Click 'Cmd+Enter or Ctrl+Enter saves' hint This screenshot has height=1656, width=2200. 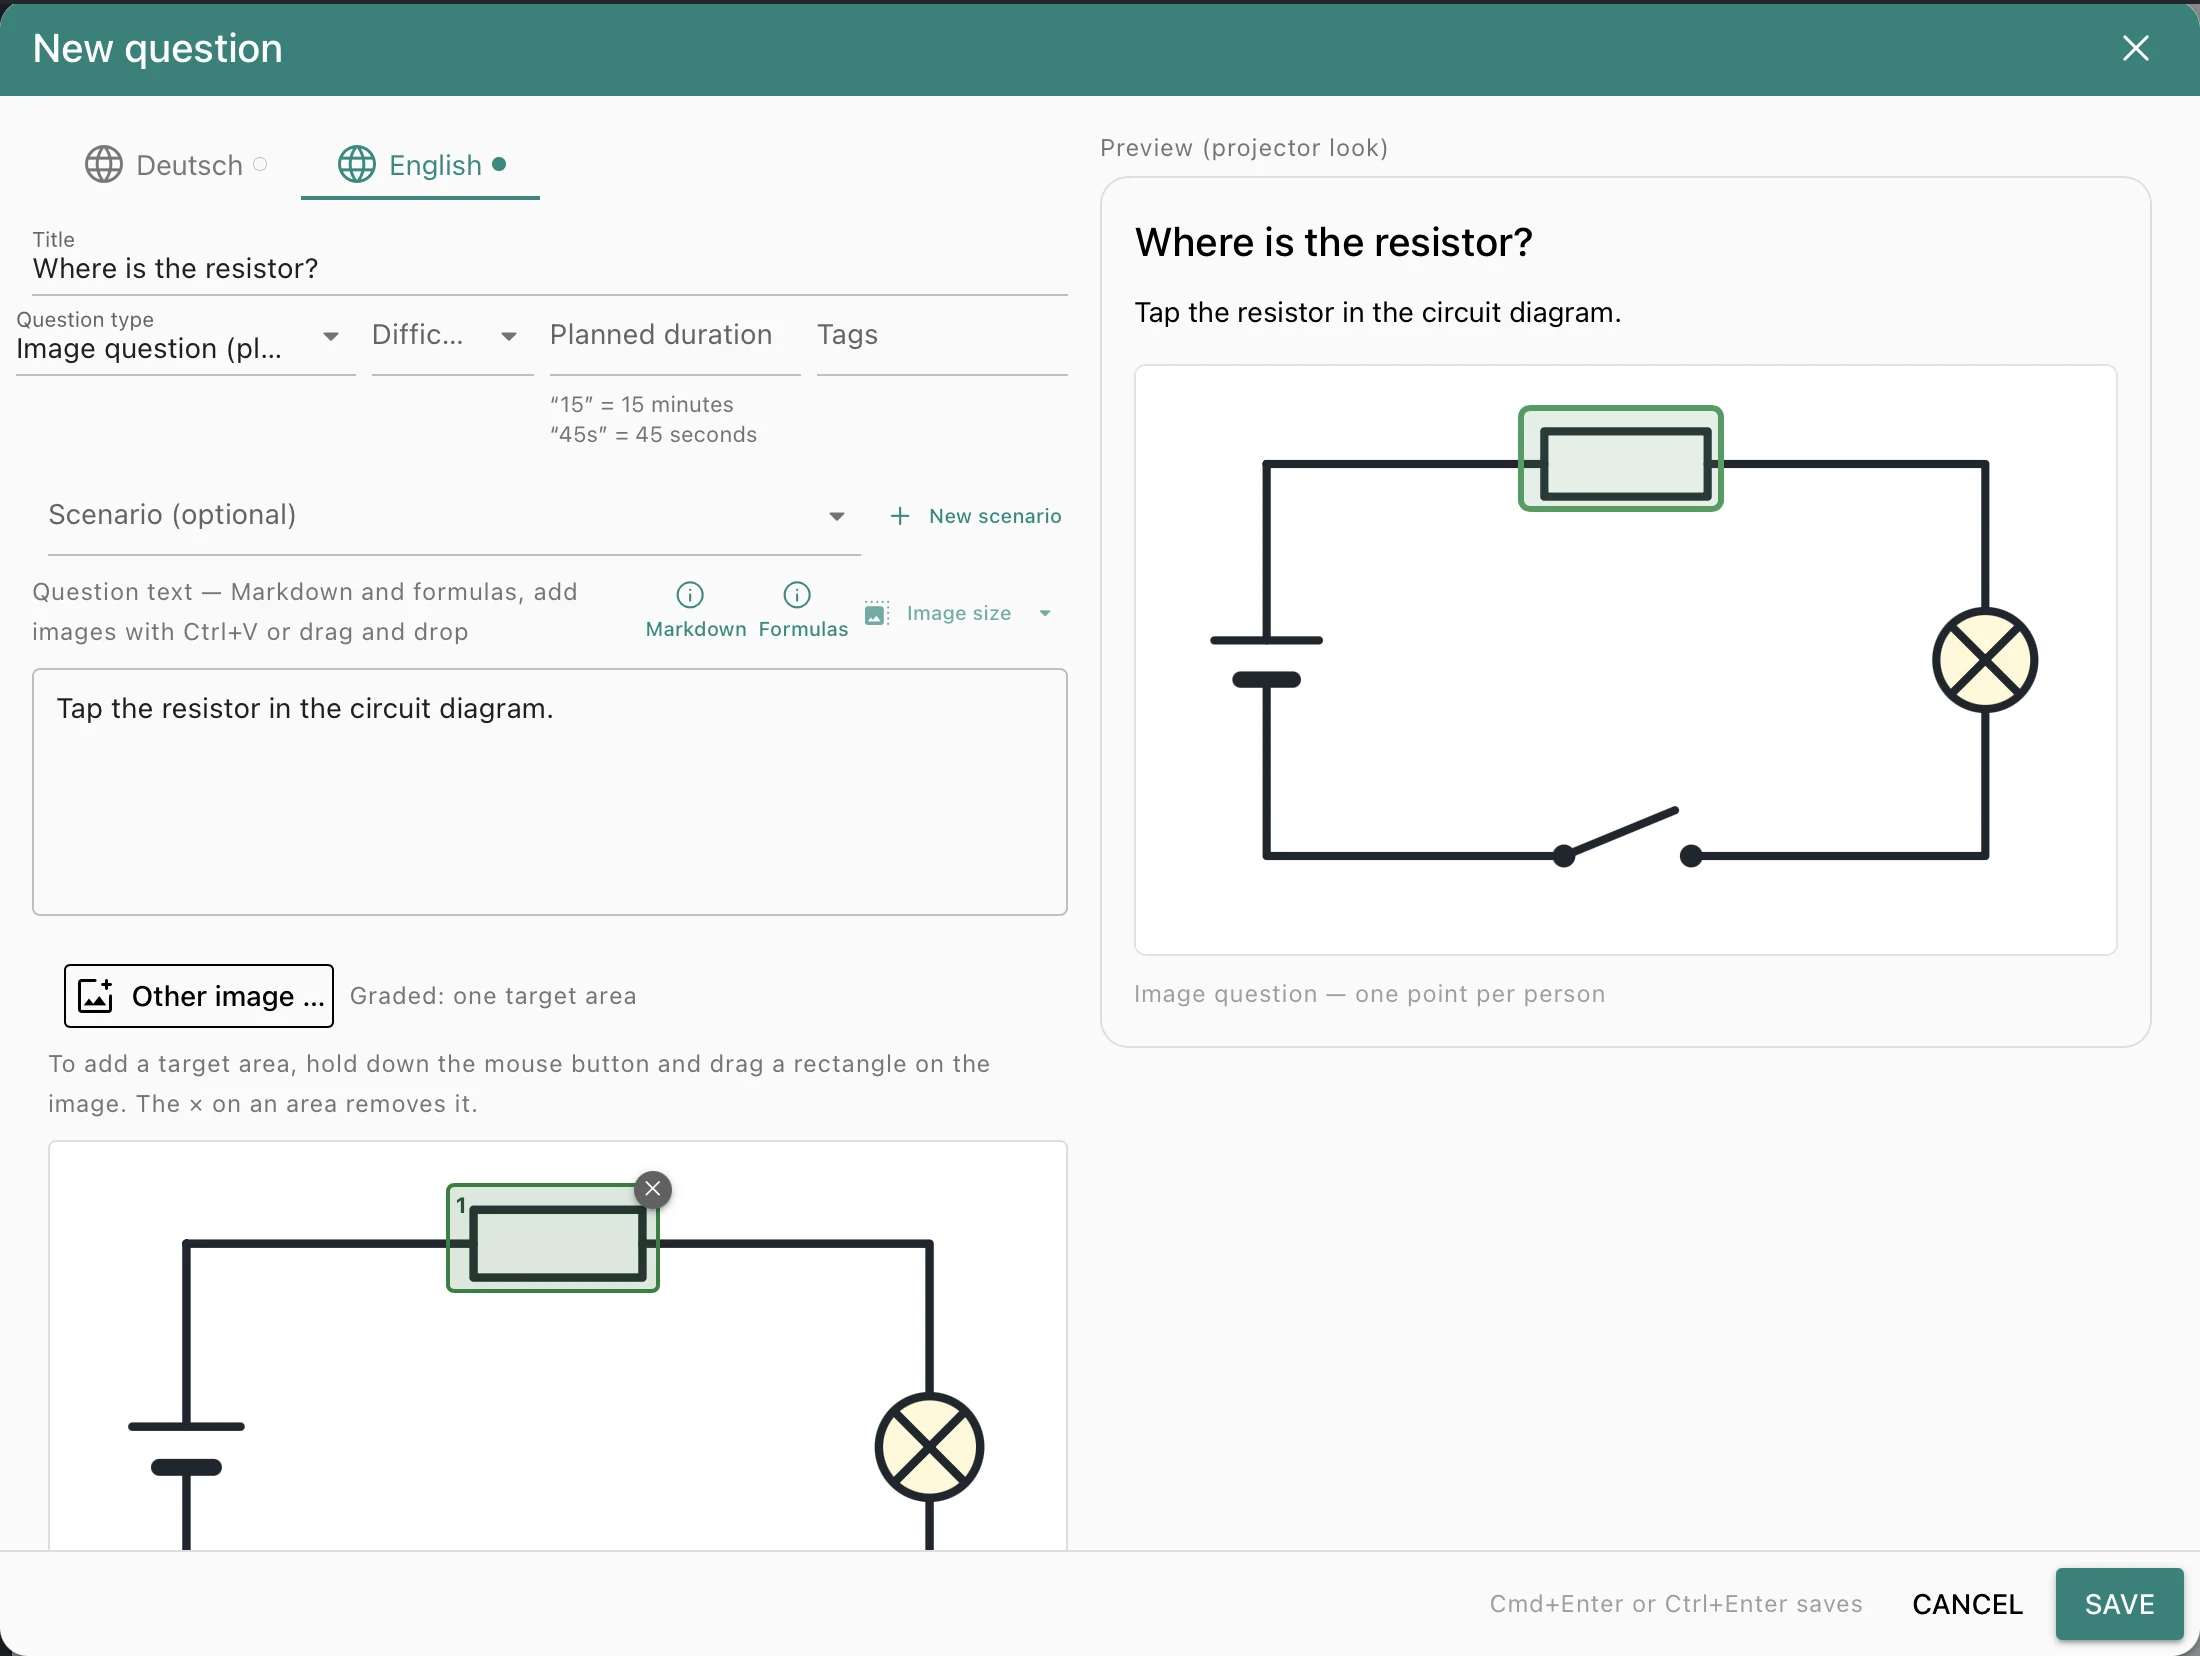pos(1676,1604)
